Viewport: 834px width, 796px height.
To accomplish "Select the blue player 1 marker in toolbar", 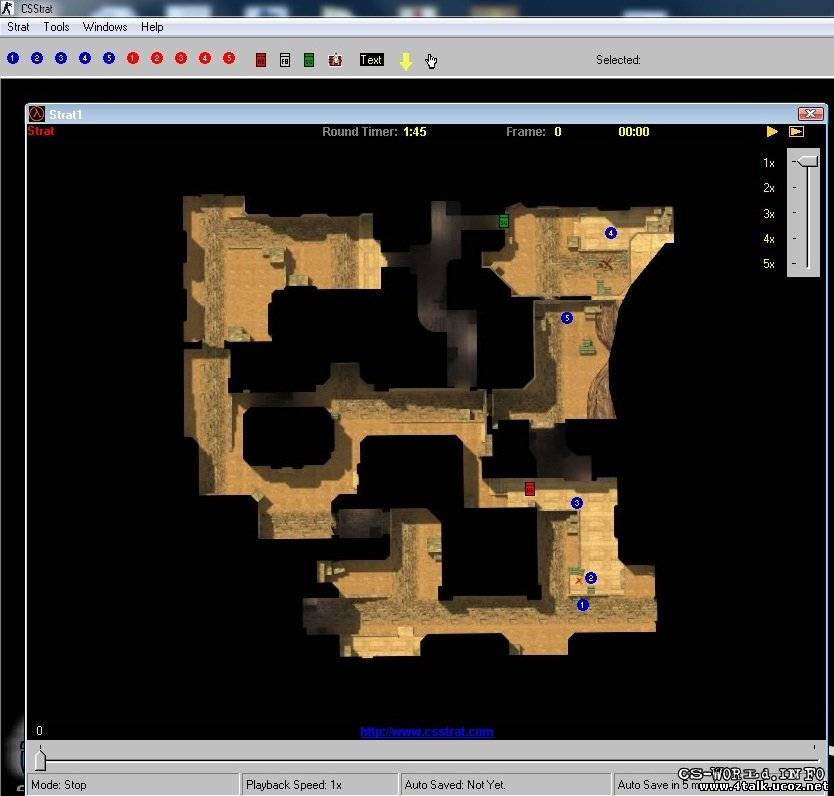I will coord(13,59).
